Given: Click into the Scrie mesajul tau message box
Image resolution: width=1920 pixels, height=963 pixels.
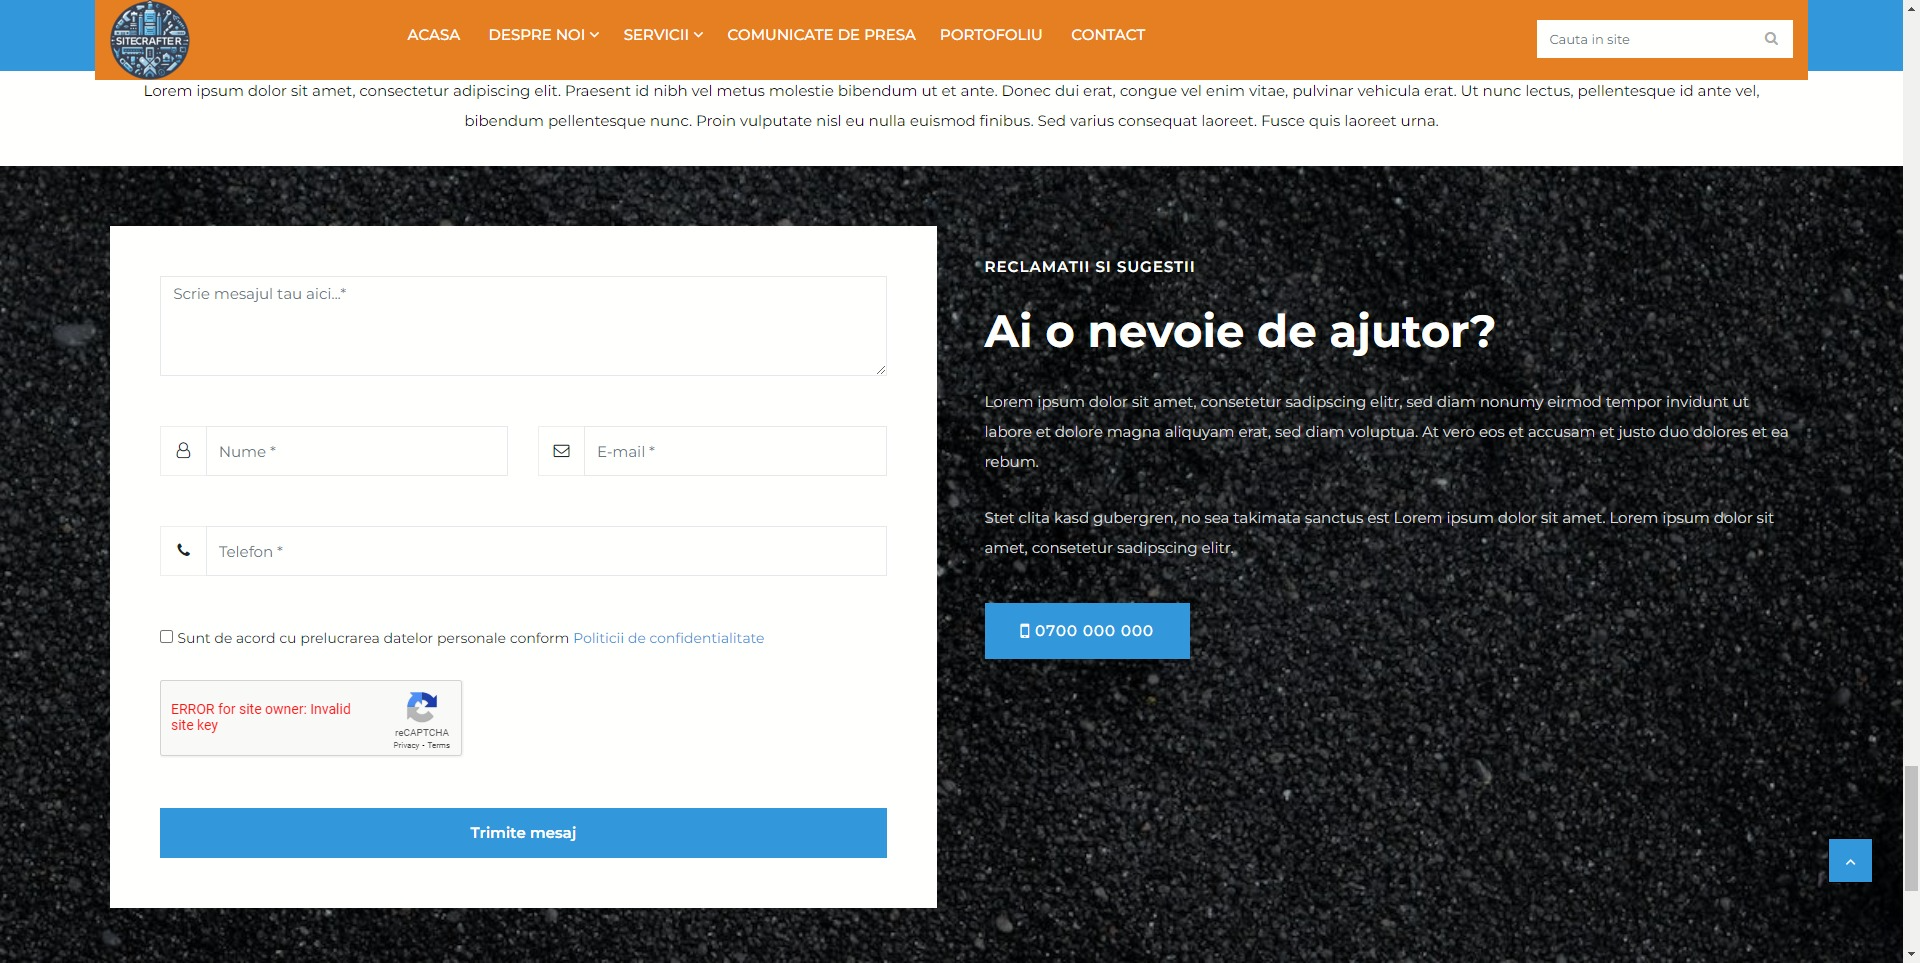Looking at the screenshot, I should pos(523,326).
